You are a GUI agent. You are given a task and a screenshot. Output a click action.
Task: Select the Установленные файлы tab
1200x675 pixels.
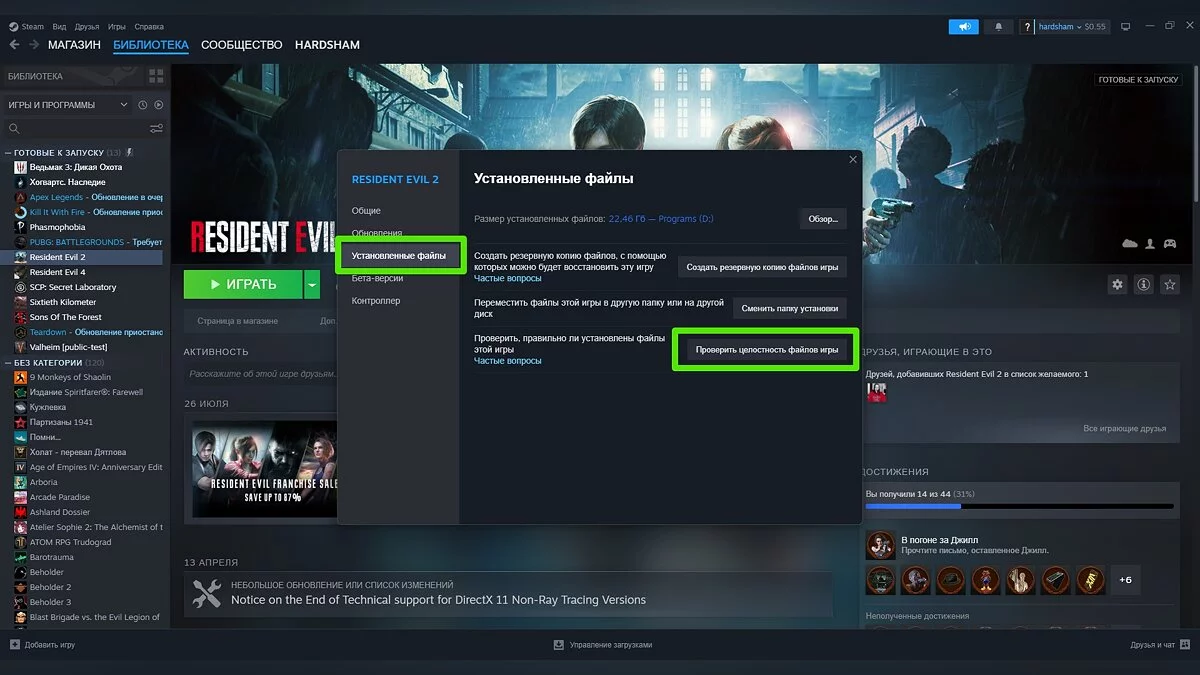[399, 256]
